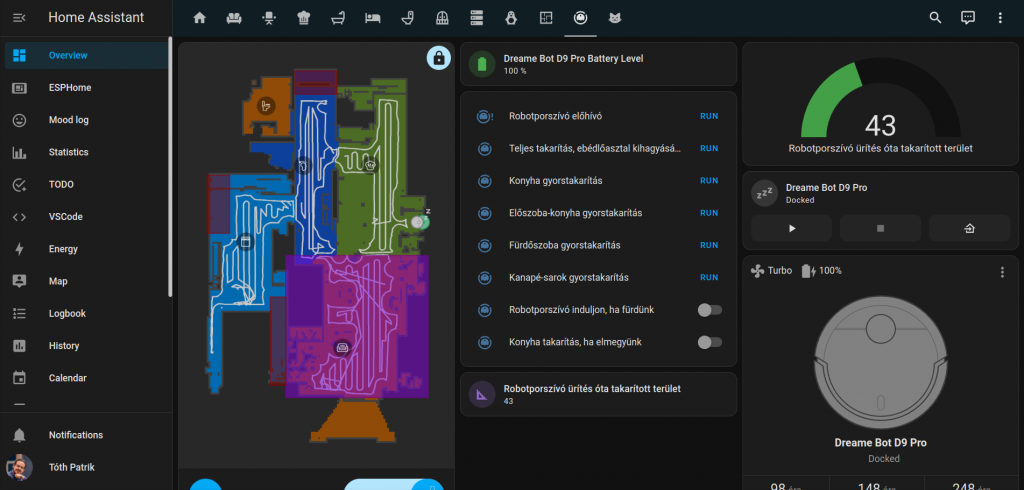
Task: Run Fürdőszoba gyorstakarítás script
Action: click(x=709, y=245)
